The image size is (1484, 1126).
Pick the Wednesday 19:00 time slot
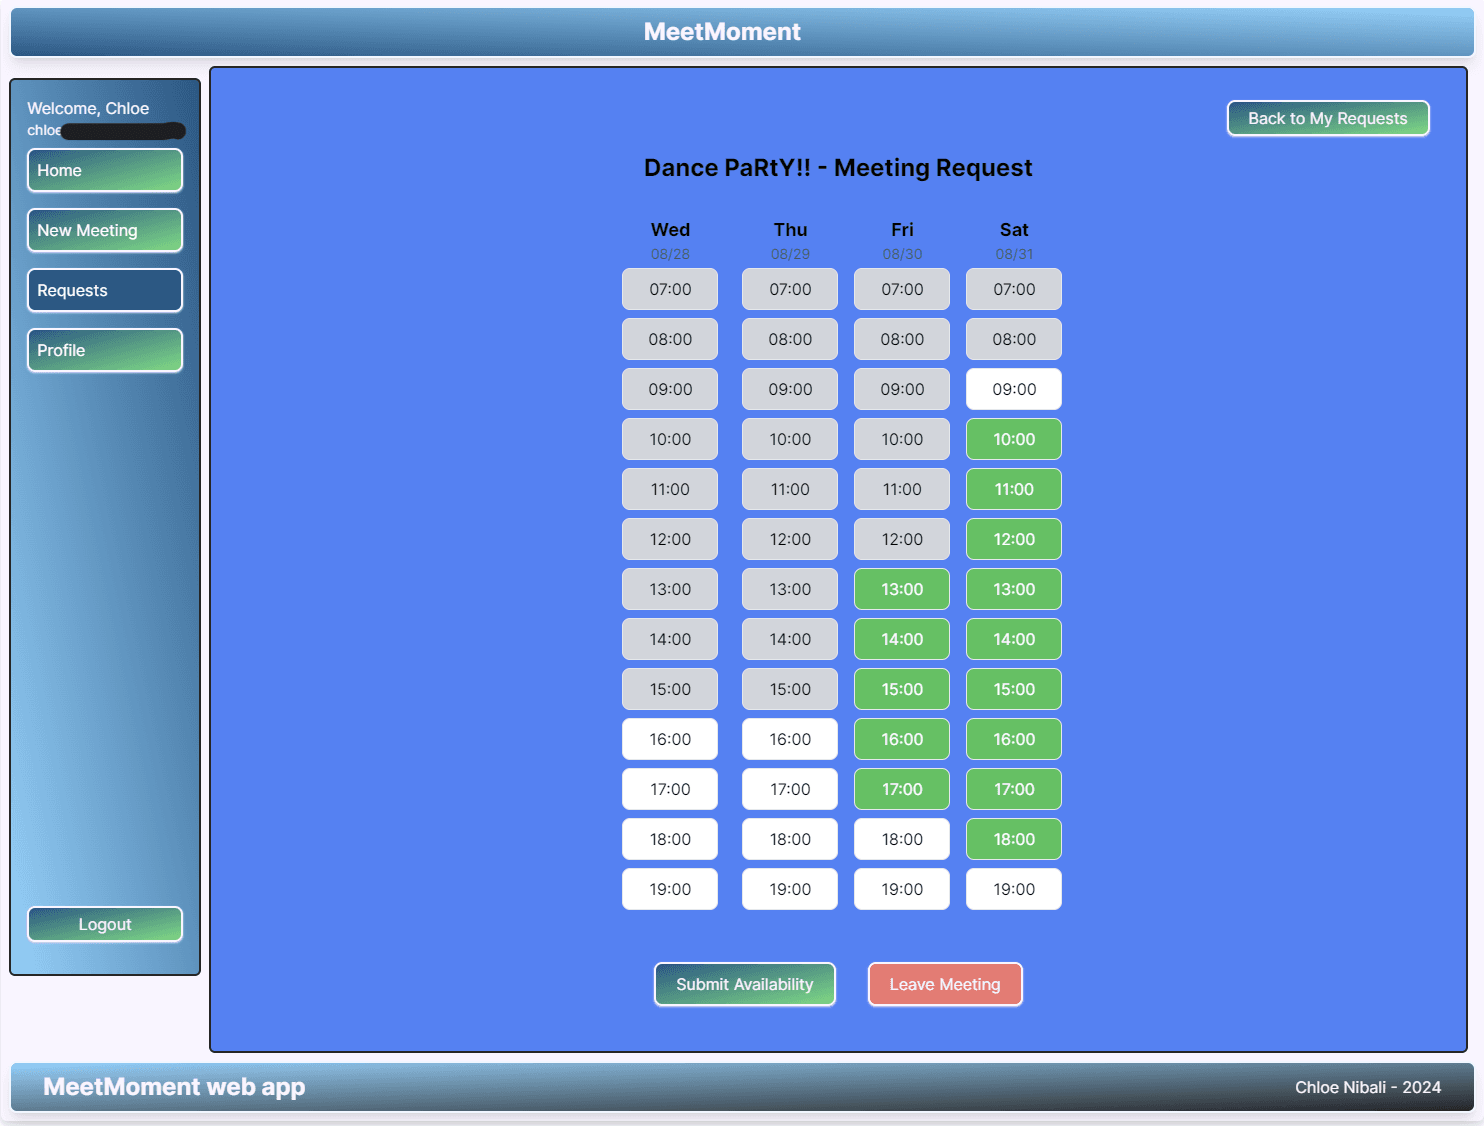669,889
